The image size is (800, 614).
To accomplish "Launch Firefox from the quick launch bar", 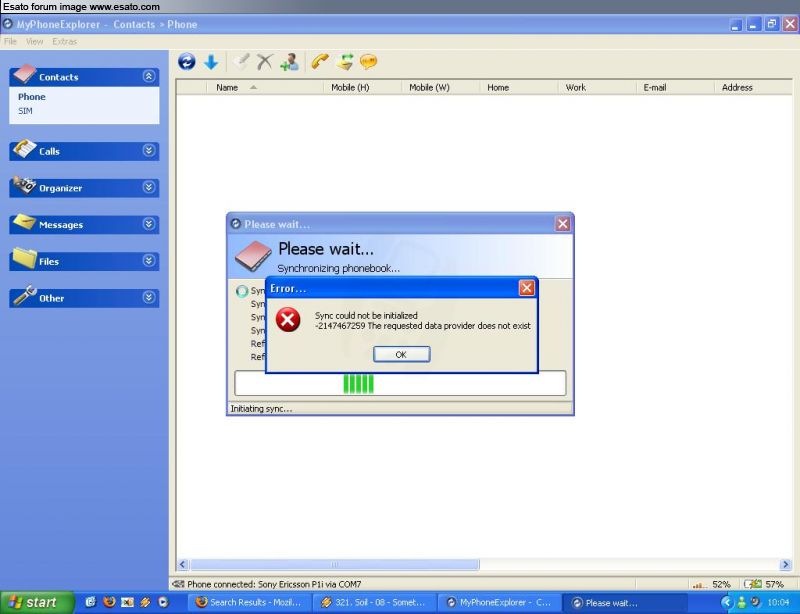I will pos(109,602).
